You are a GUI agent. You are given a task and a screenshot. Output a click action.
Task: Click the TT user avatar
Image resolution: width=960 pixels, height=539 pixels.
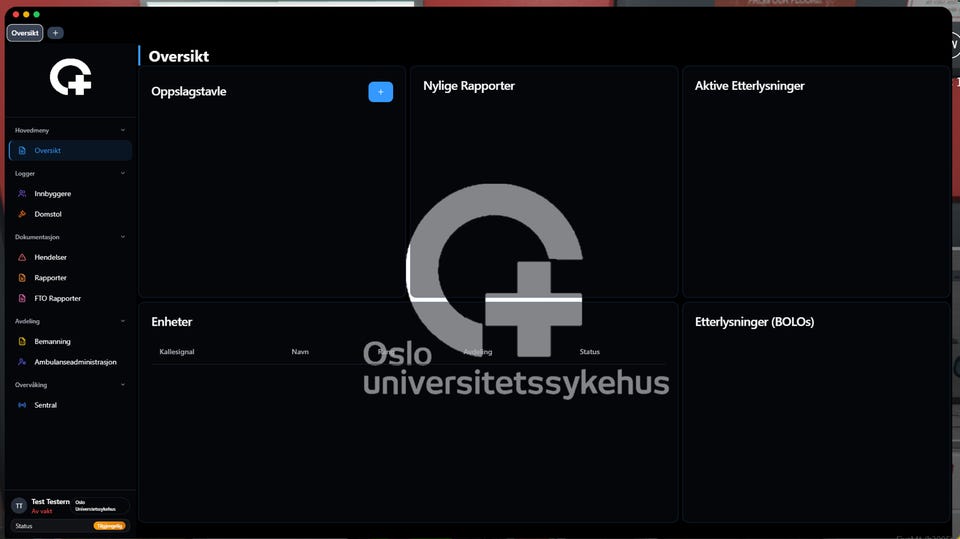tap(19, 506)
